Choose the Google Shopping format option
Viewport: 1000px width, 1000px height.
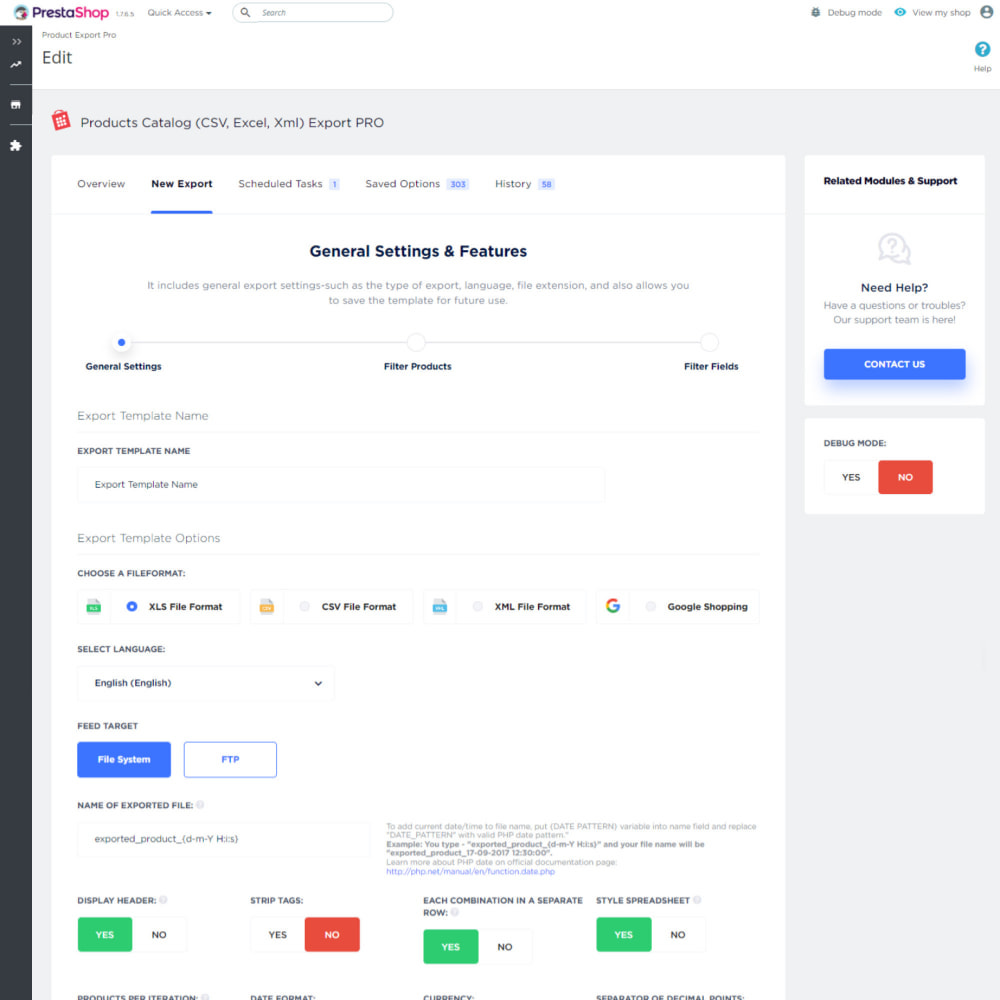(651, 606)
